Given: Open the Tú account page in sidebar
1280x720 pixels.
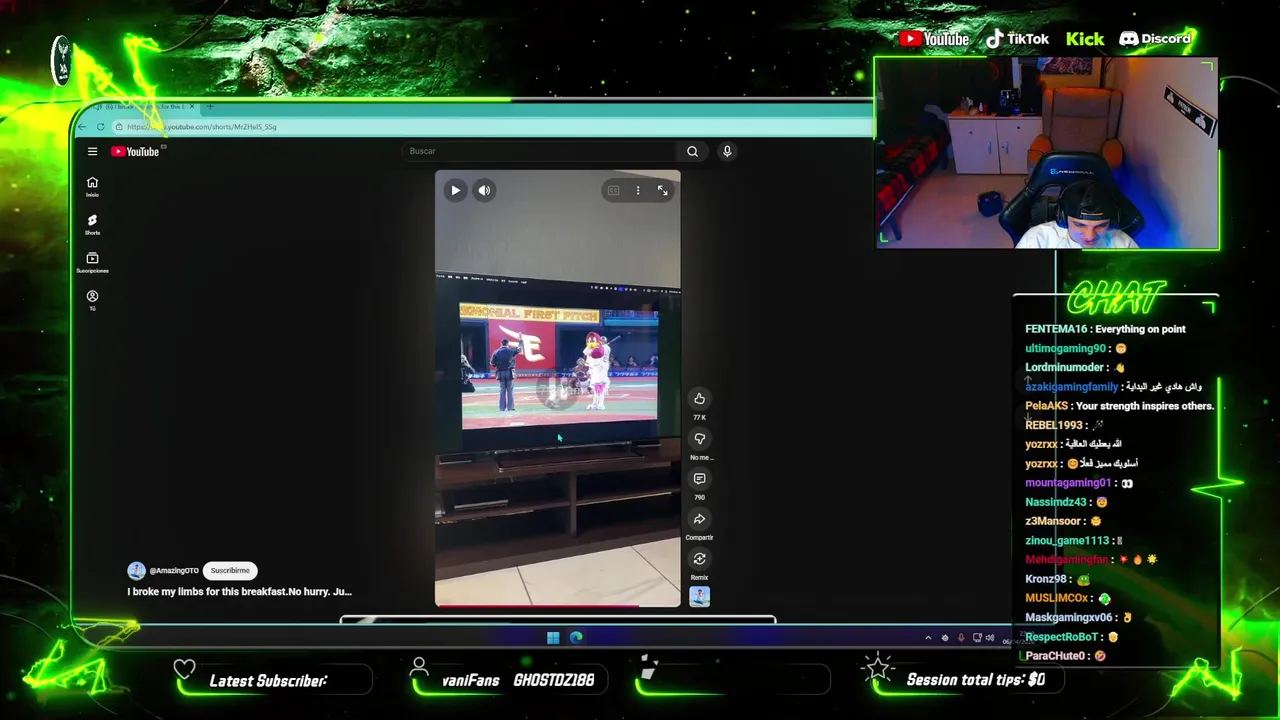Looking at the screenshot, I should point(92,300).
